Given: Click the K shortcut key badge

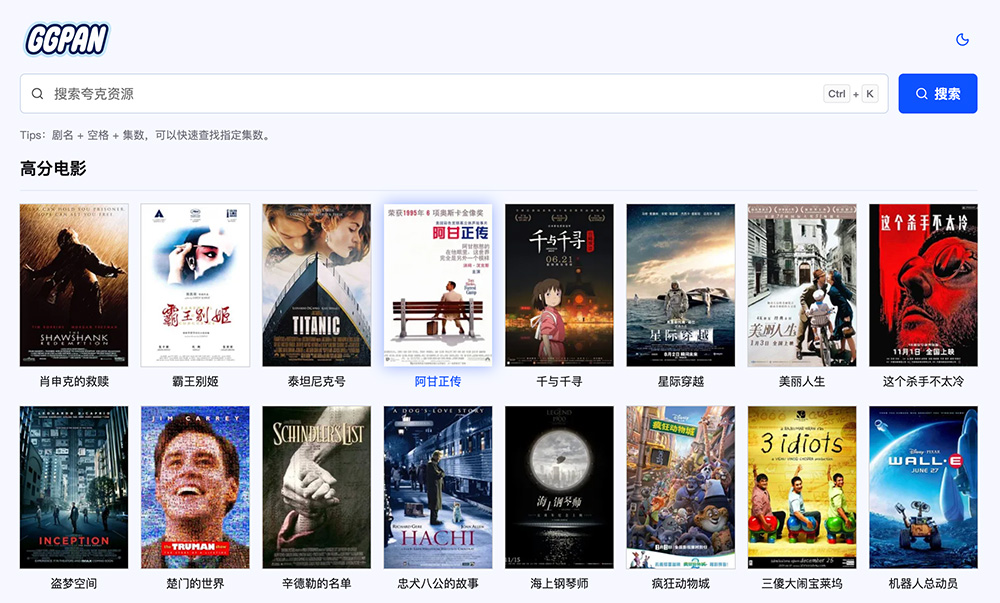Looking at the screenshot, I should pos(870,94).
